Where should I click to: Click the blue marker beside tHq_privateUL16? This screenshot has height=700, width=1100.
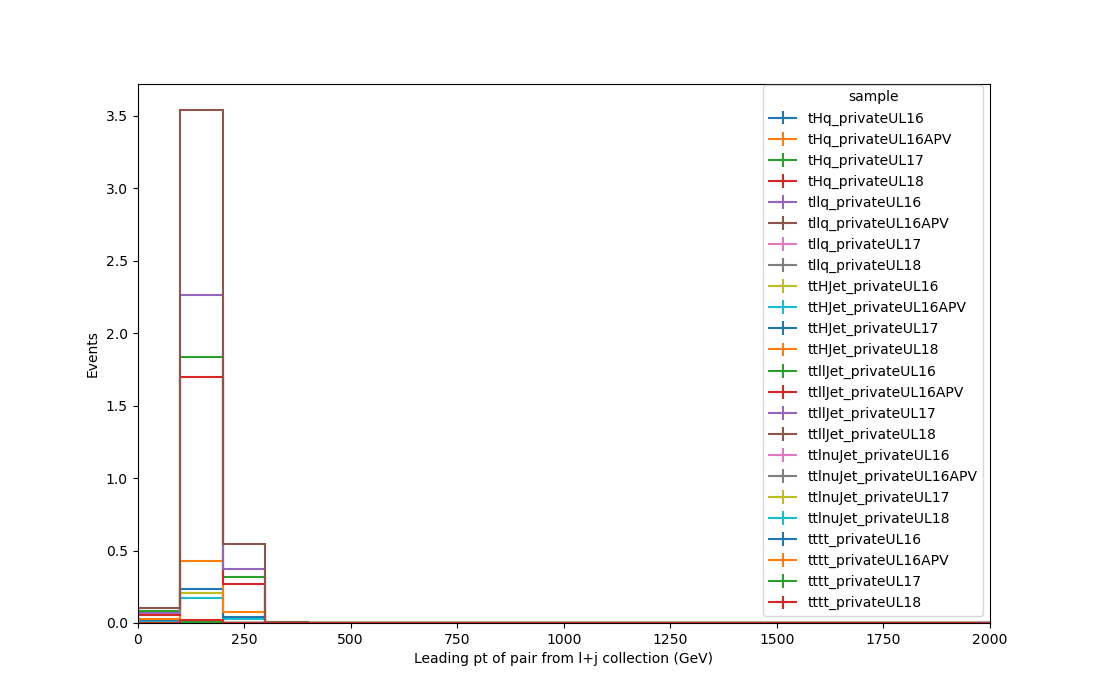click(x=783, y=119)
